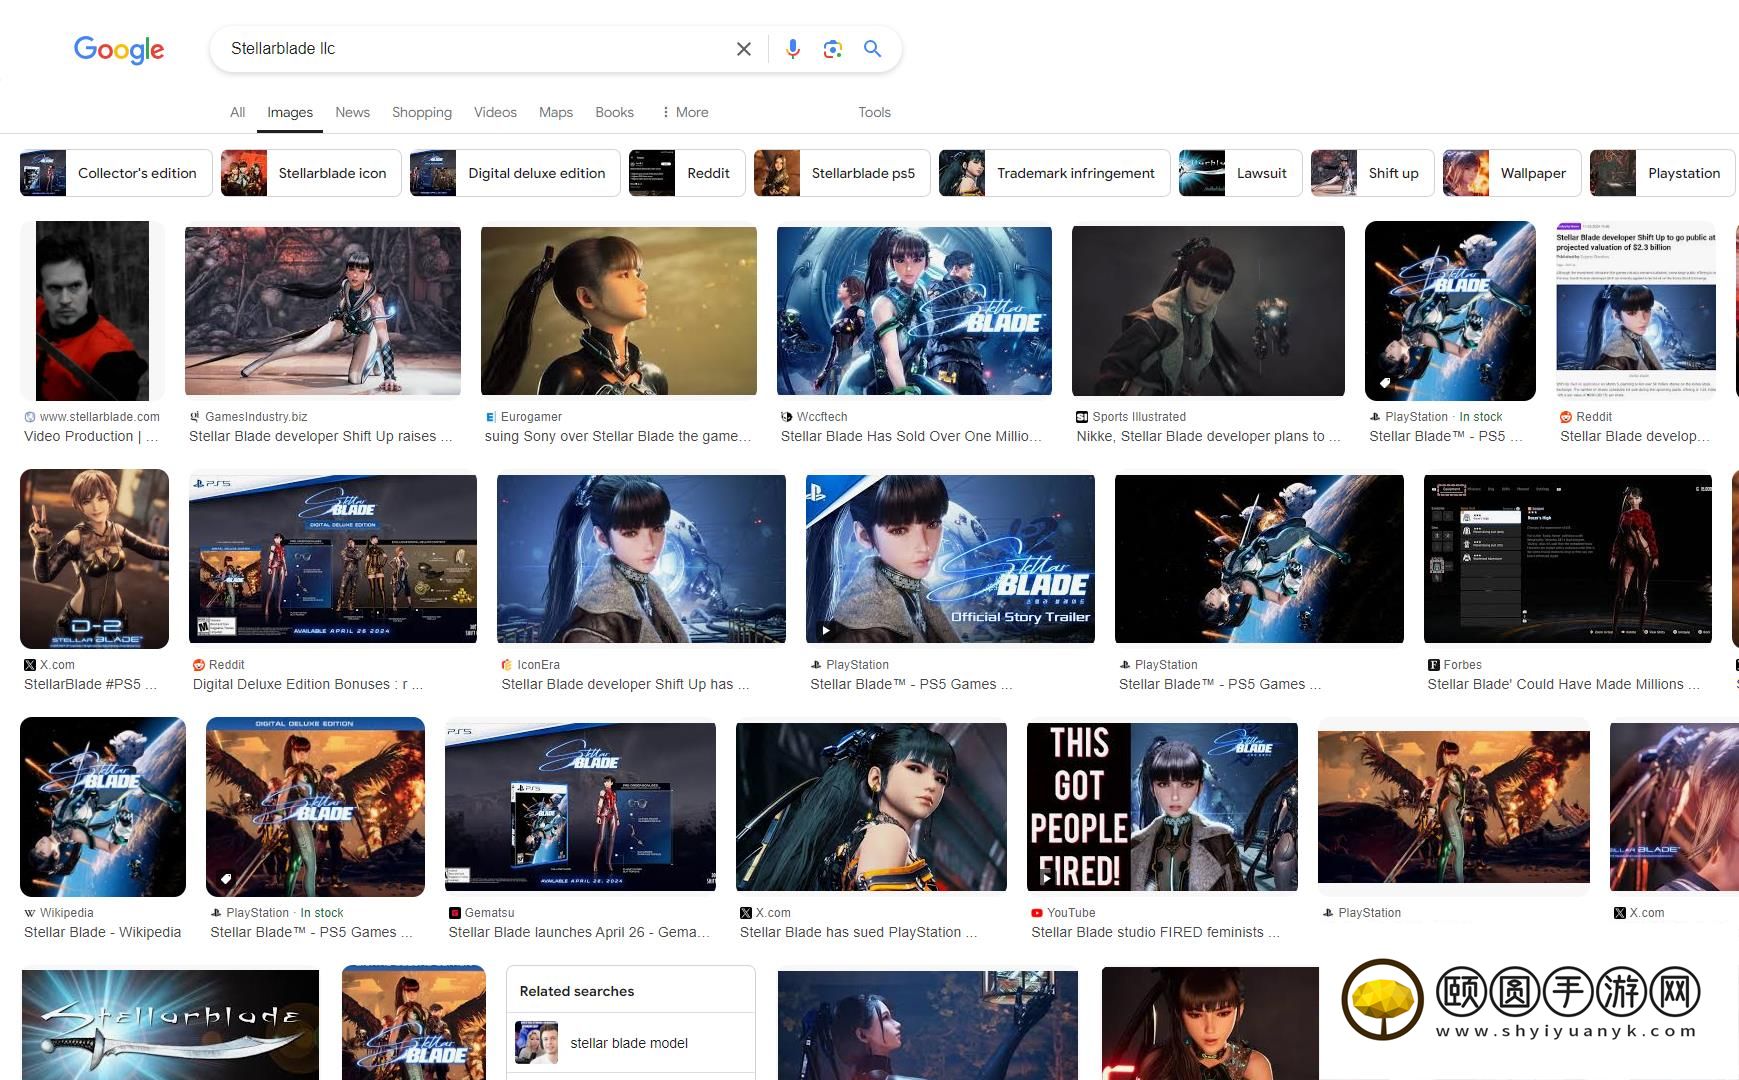Select the Lawsuit filter chip
The image size is (1739, 1080).
coord(1240,173)
